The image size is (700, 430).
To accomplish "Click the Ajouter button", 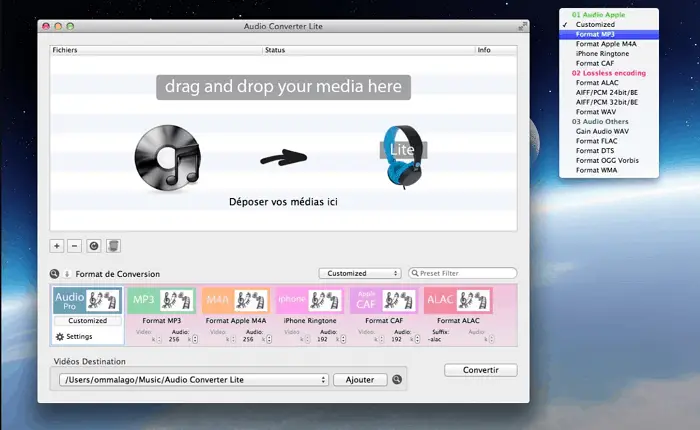I will [x=360, y=380].
